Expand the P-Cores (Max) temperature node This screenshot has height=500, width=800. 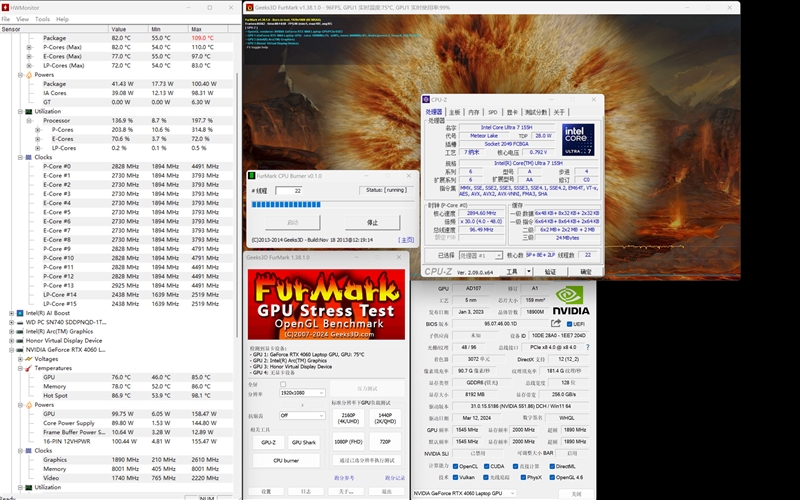click(x=29, y=47)
